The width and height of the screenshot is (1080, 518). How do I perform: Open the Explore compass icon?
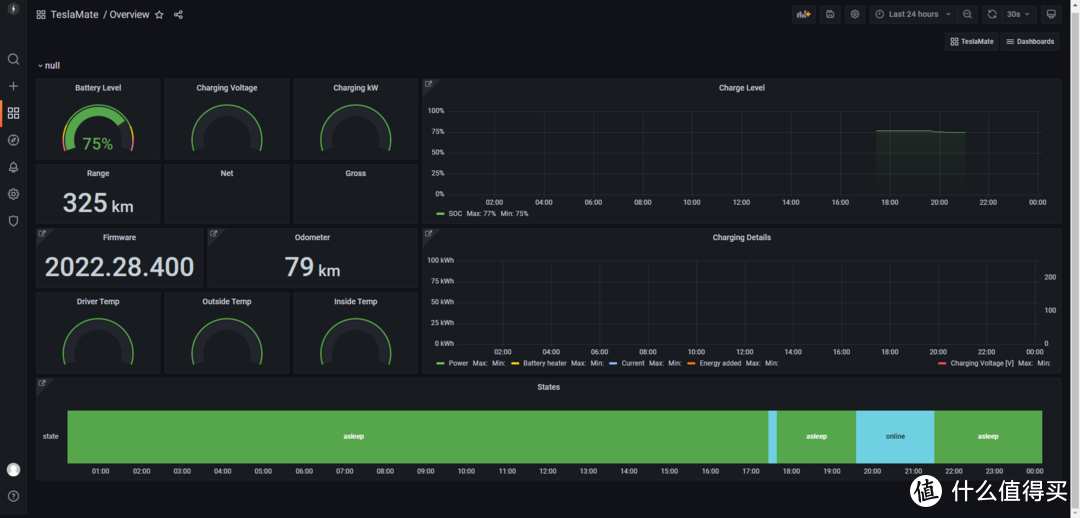(x=13, y=140)
